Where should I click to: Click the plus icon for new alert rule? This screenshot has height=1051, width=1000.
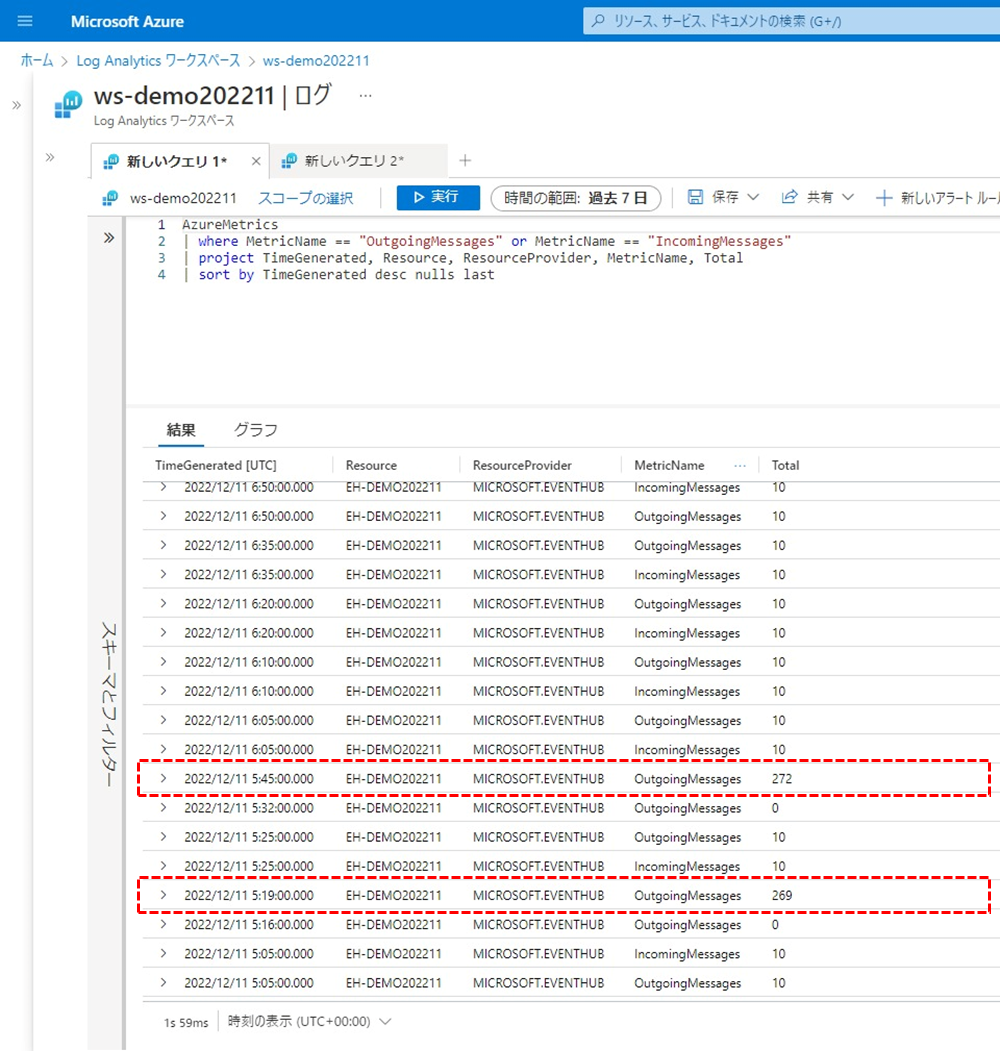[884, 198]
